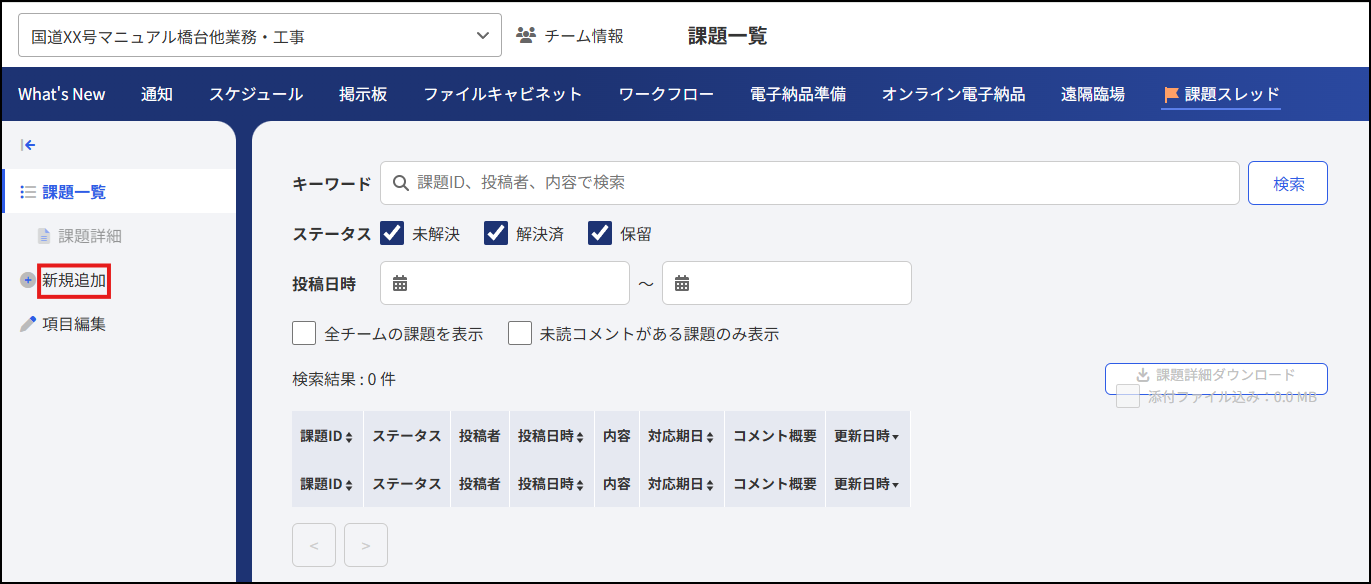
Task: Click the 検索 search button
Action: pyautogui.click(x=1288, y=183)
